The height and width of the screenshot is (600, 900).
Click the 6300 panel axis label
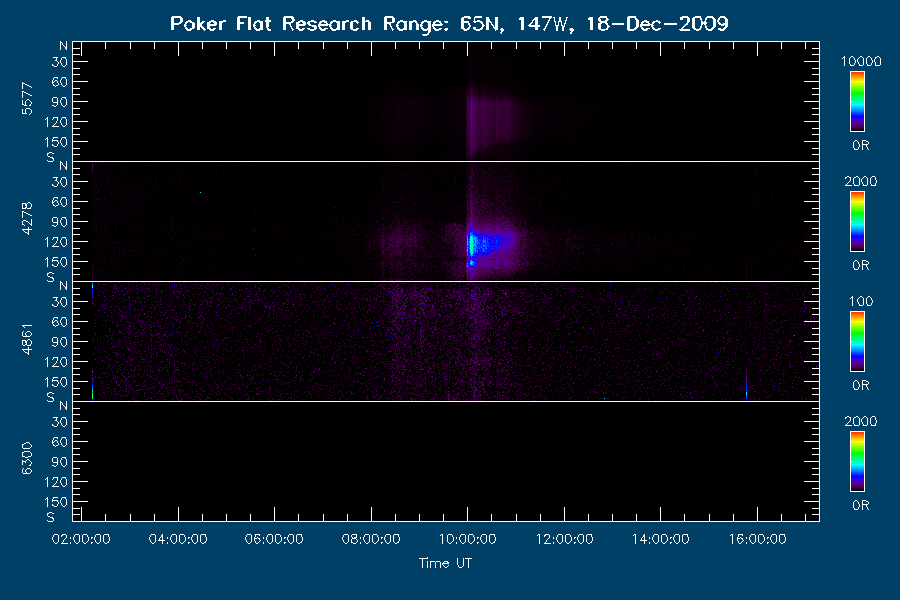tap(27, 459)
